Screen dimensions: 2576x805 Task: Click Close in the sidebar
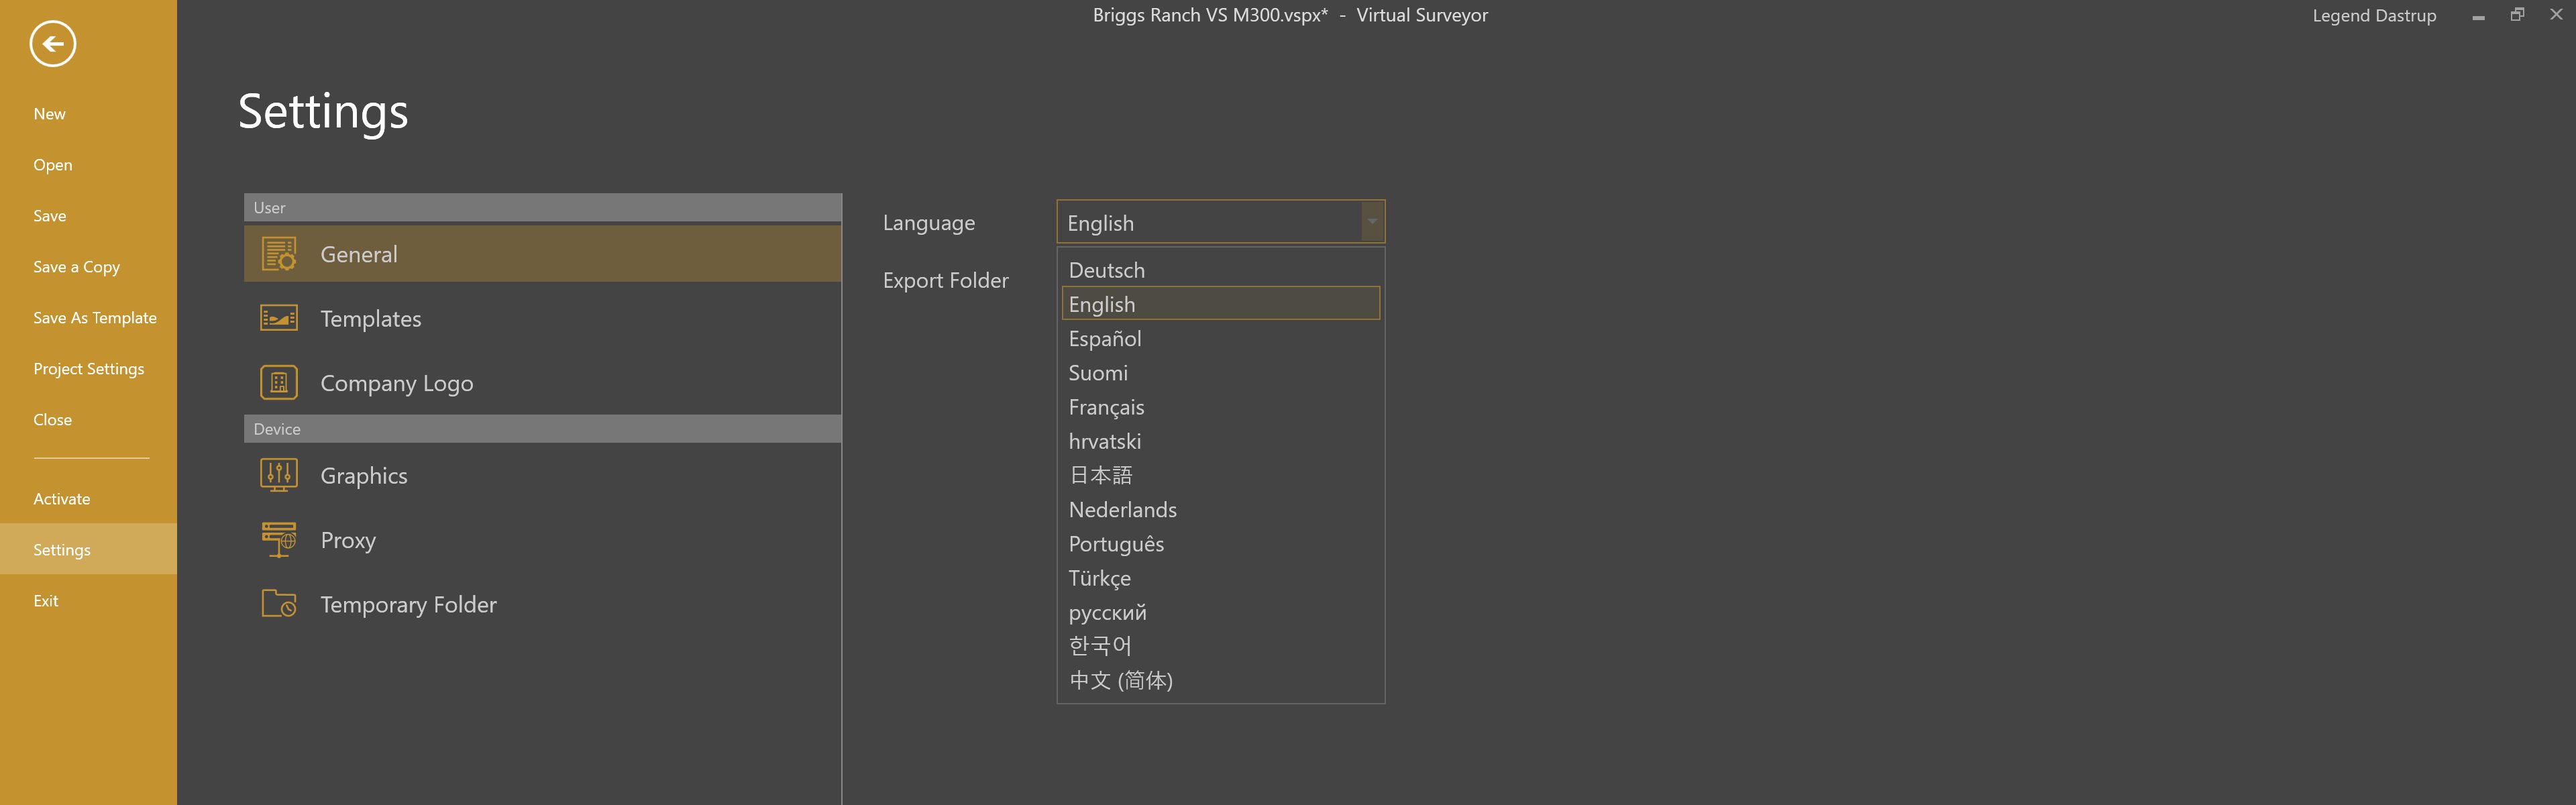point(88,420)
